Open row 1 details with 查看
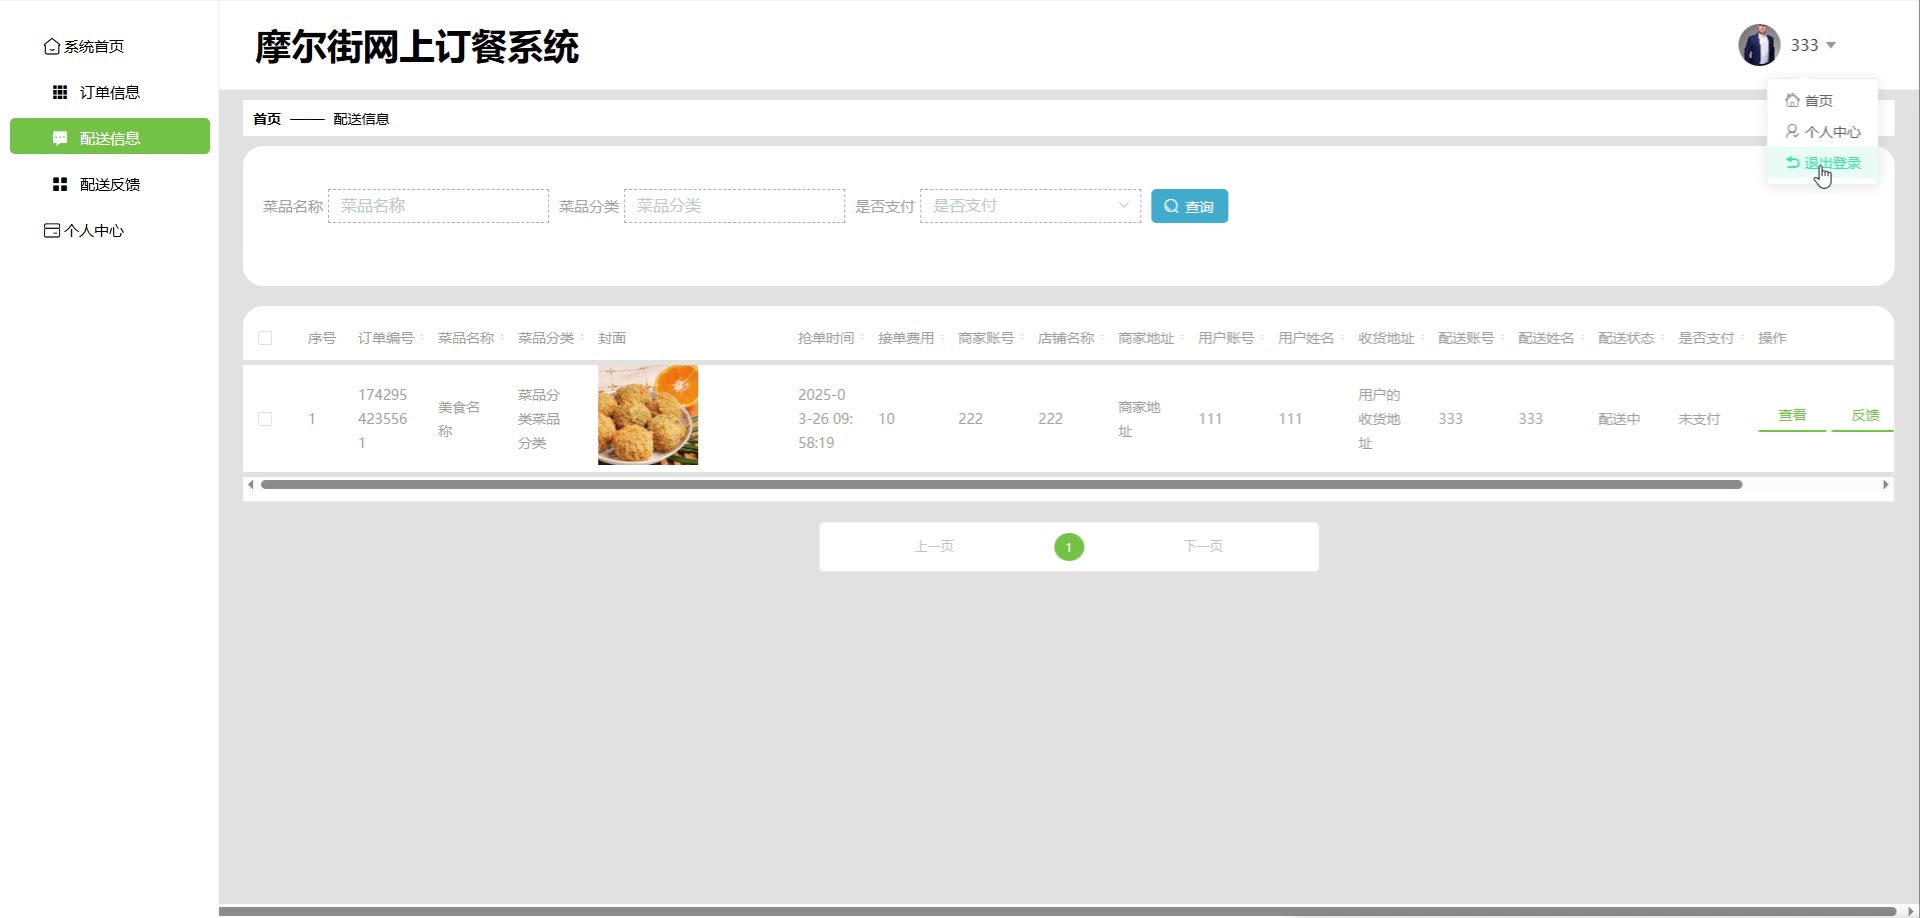Viewport: 1920px width, 918px height. pos(1792,416)
